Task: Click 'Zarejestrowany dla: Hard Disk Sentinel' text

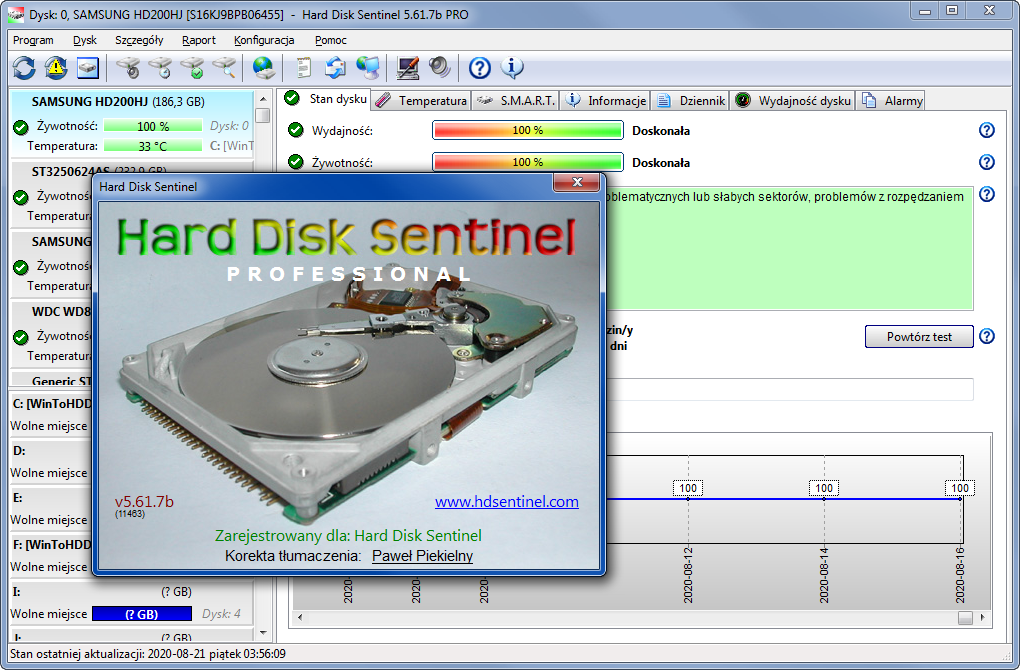Action: [x=348, y=536]
